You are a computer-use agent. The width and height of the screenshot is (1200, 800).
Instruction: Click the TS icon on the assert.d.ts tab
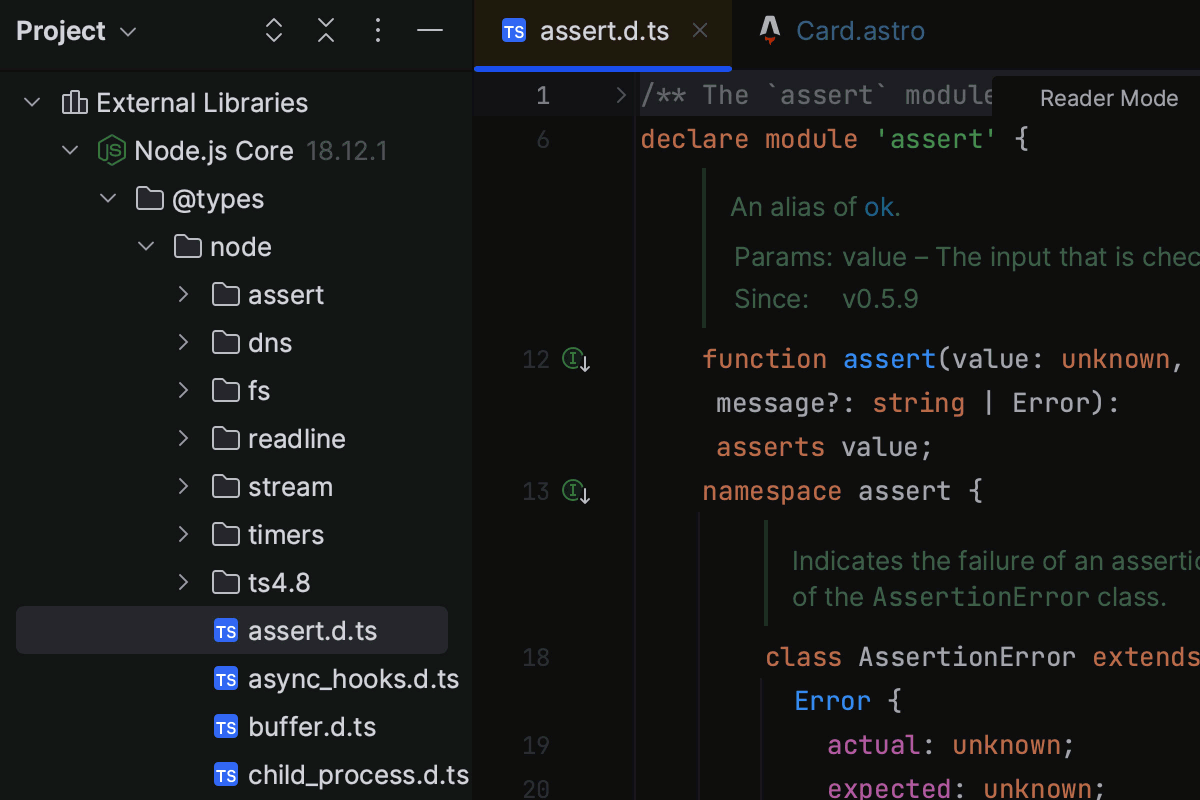click(514, 31)
